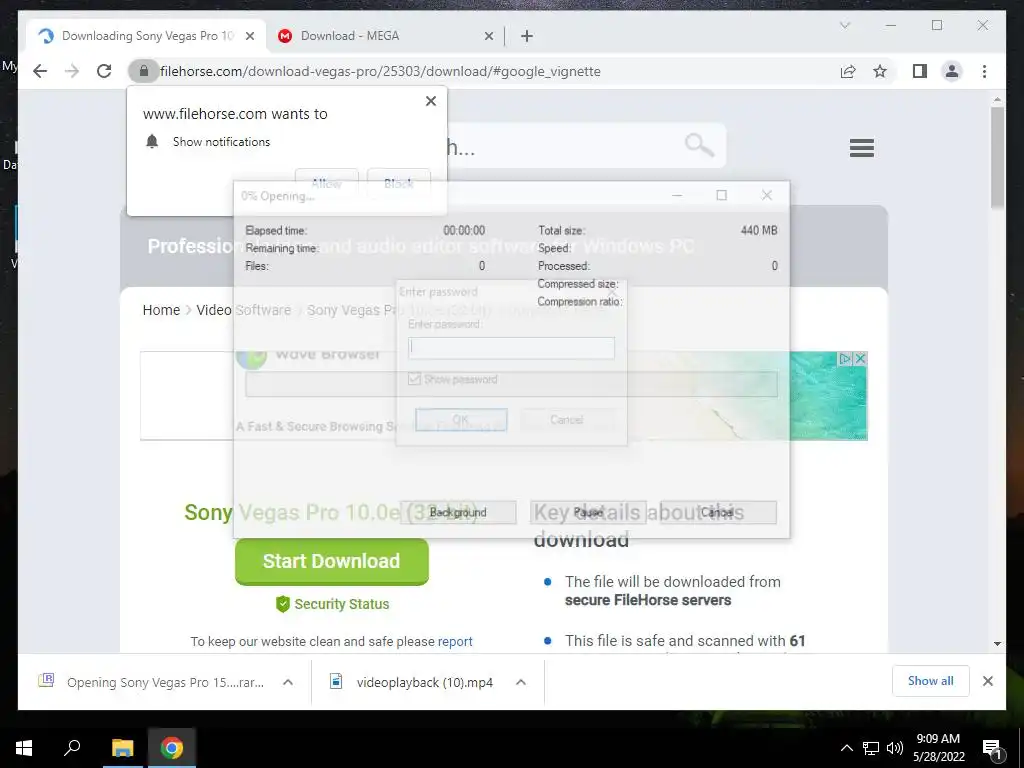The image size is (1024, 768).
Task: Expand Sony Vegas Pro rar download options
Action: tap(287, 682)
